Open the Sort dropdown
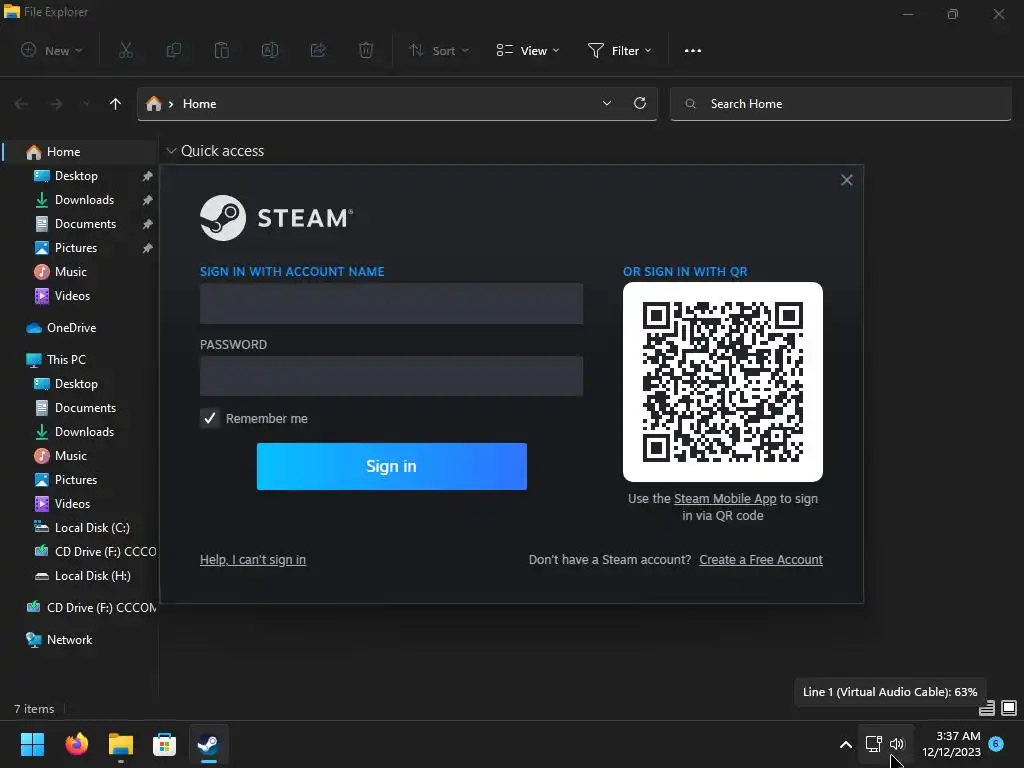This screenshot has height=768, width=1024. point(439,50)
